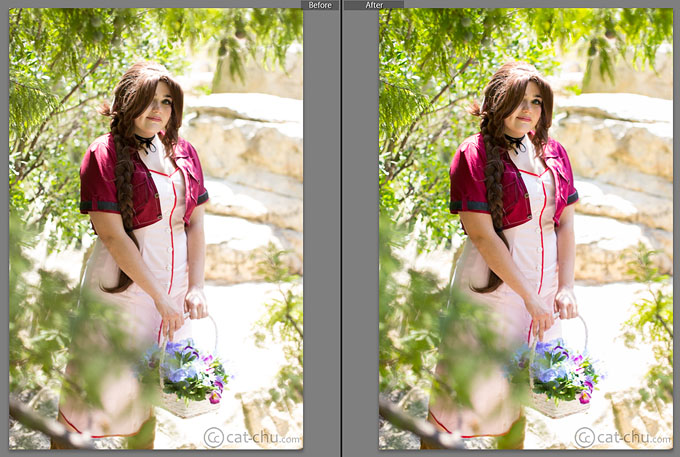Click the copyright symbol in the After watermark
The image size is (680, 457).
coord(584,437)
